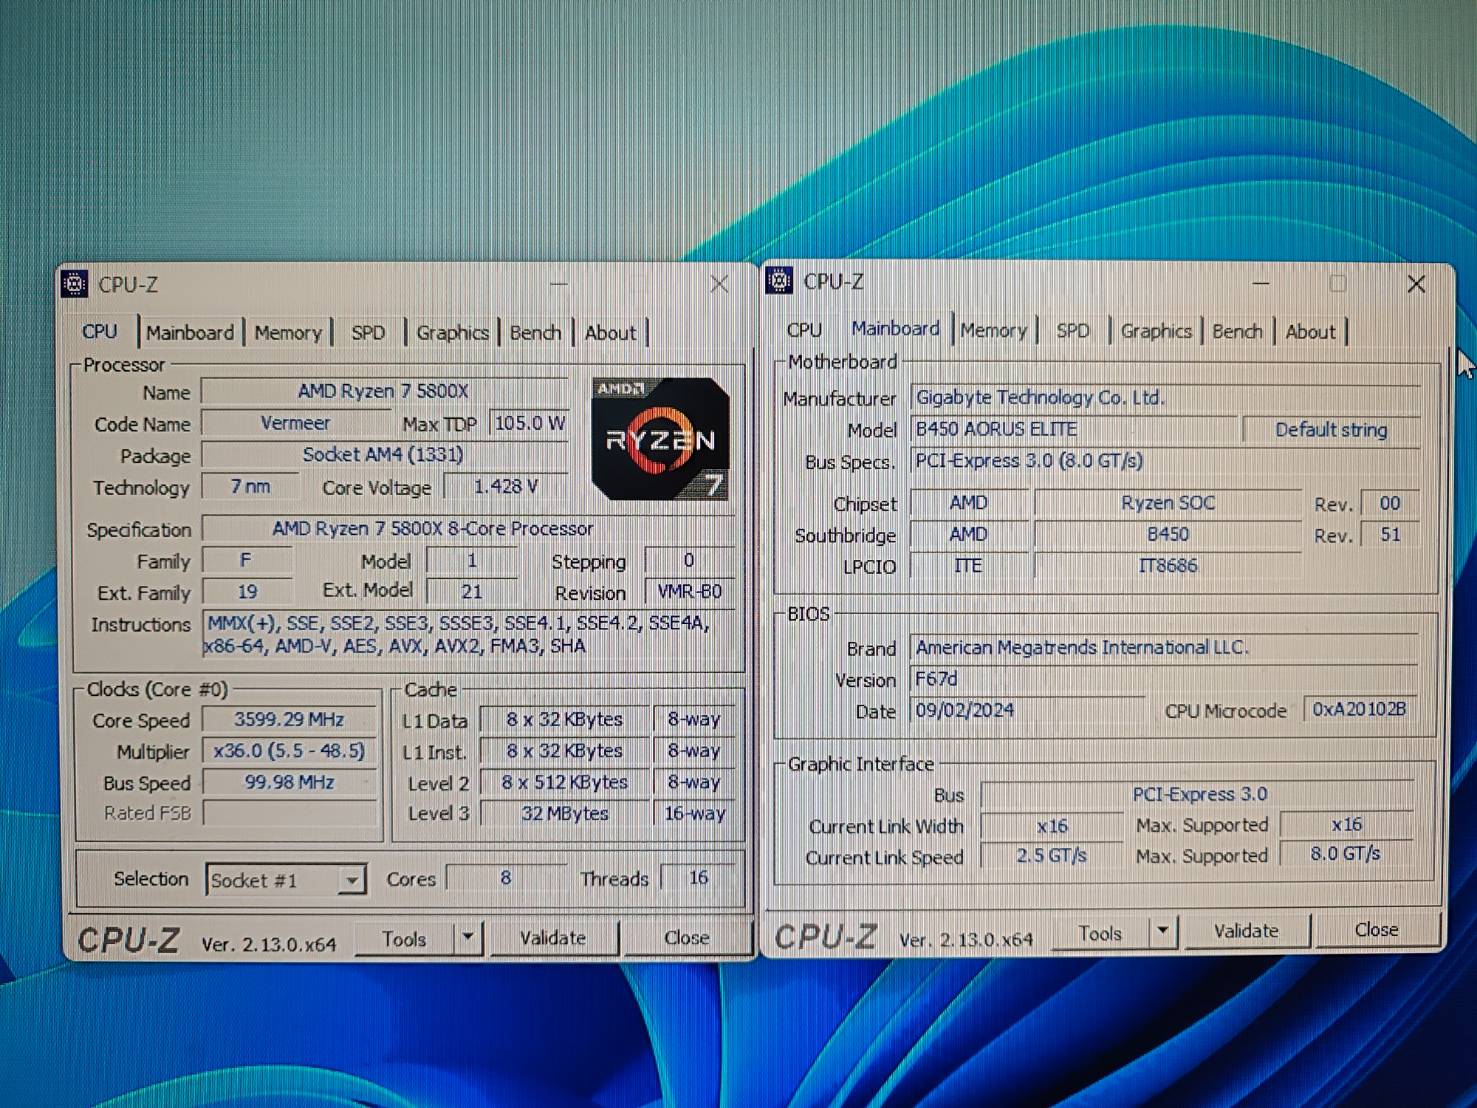Open Graphics tab in left CPU-Z window
The width and height of the screenshot is (1477, 1108).
(452, 333)
